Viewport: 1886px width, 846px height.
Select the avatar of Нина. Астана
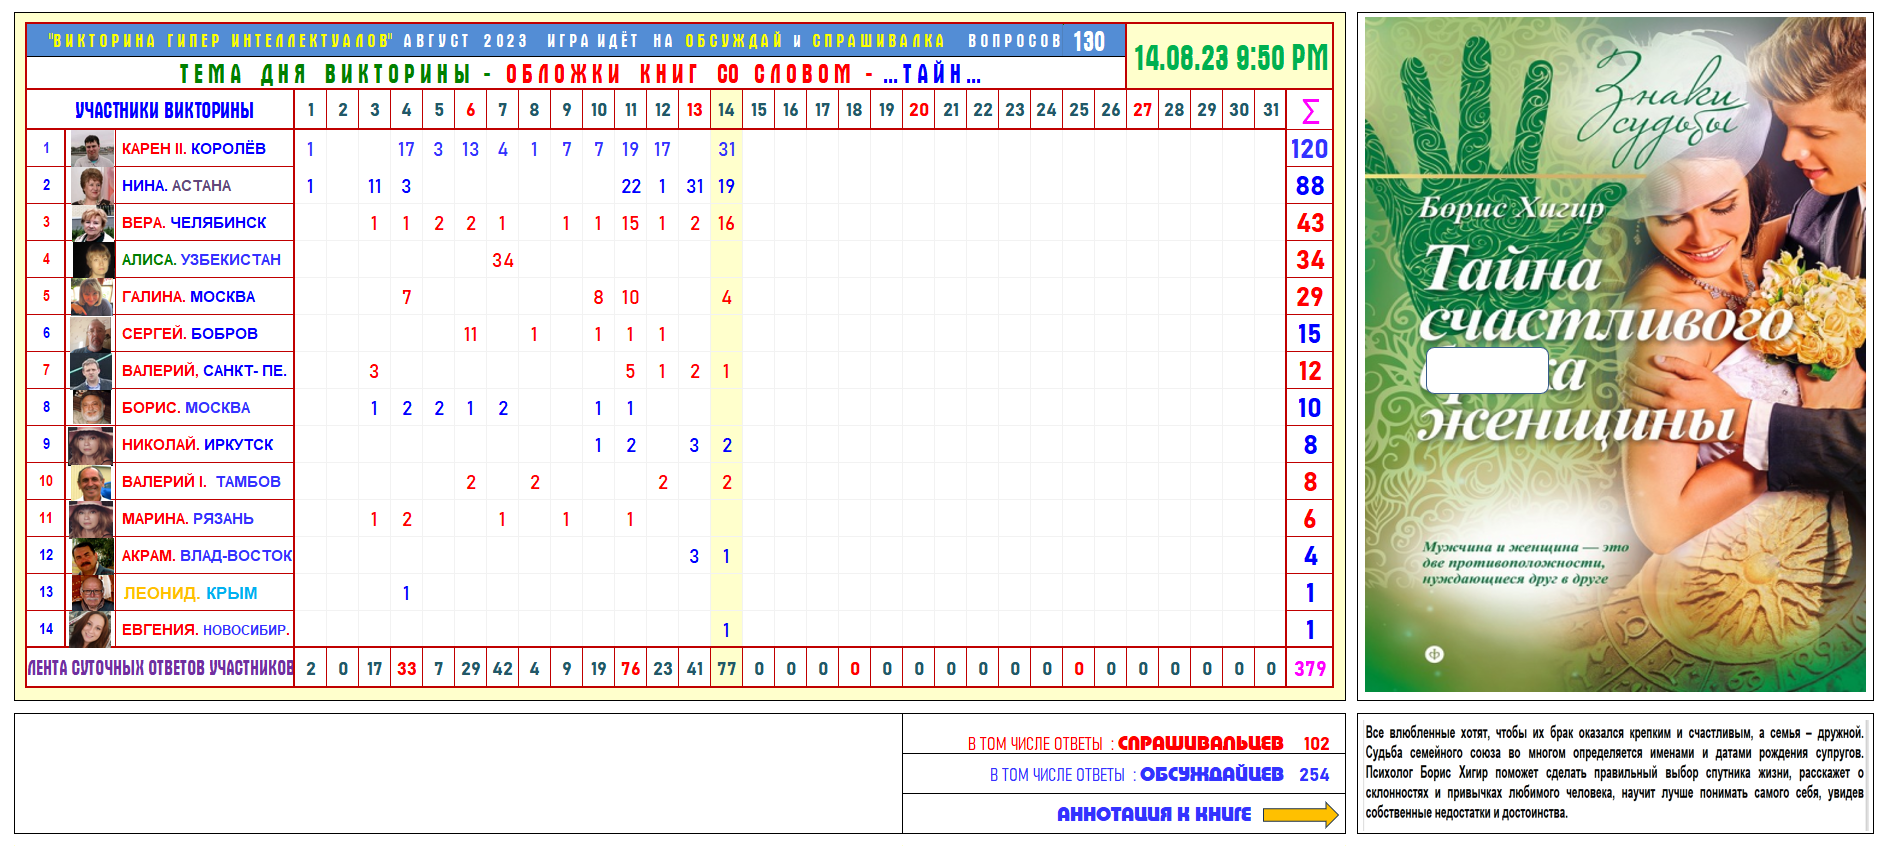click(x=92, y=186)
